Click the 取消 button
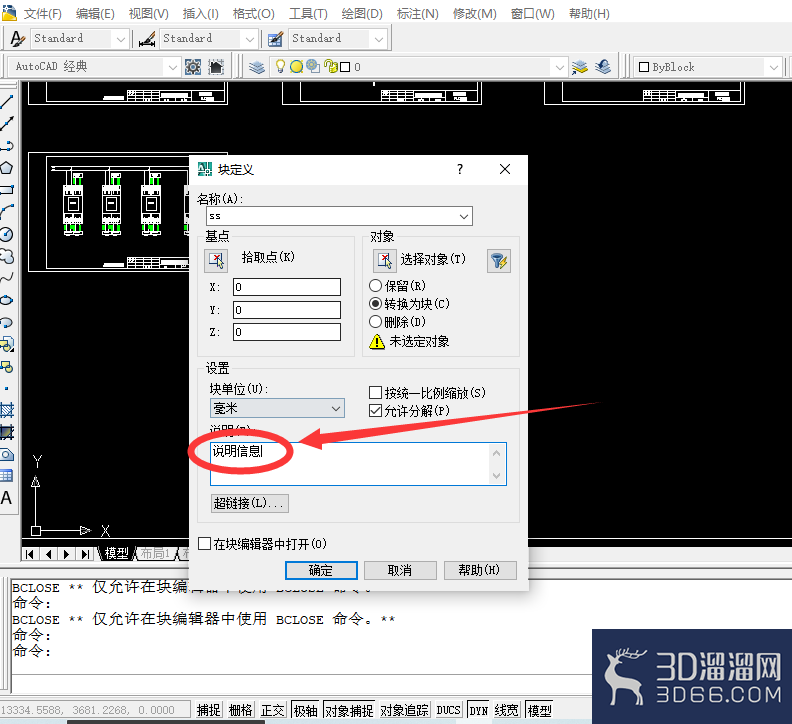 (400, 570)
